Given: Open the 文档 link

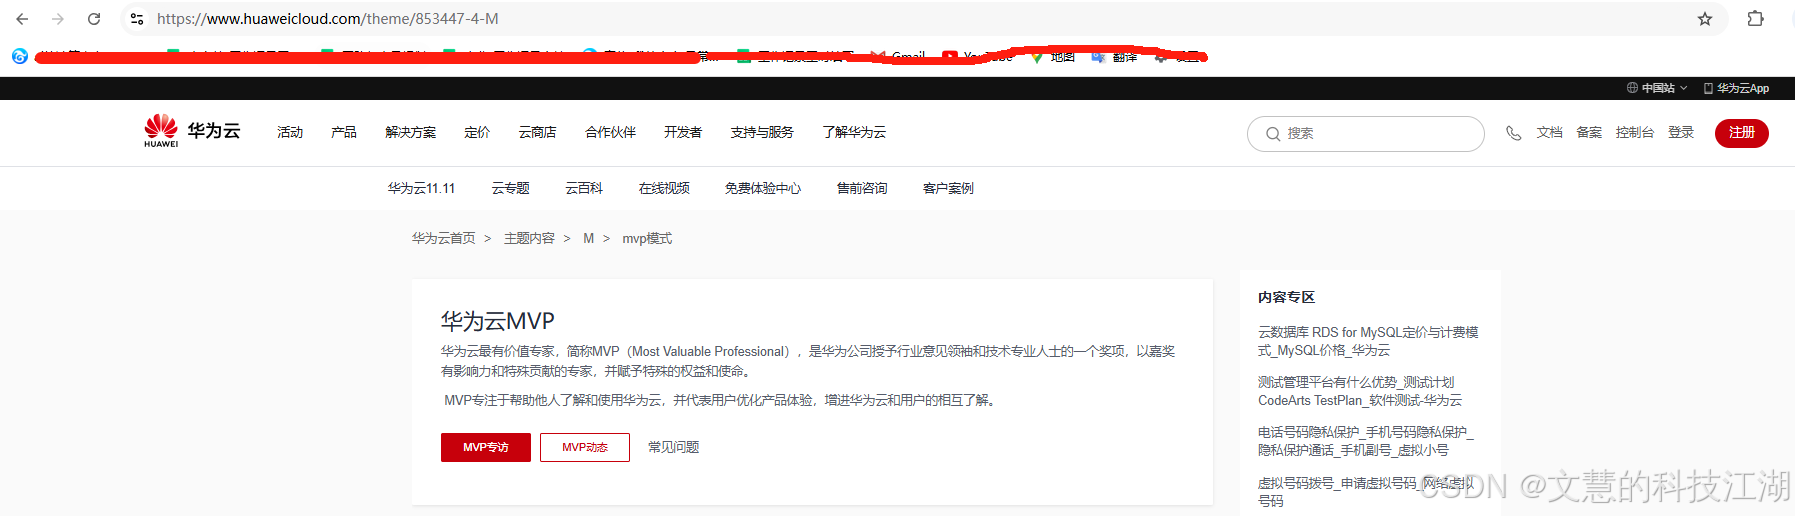Looking at the screenshot, I should click(1550, 132).
